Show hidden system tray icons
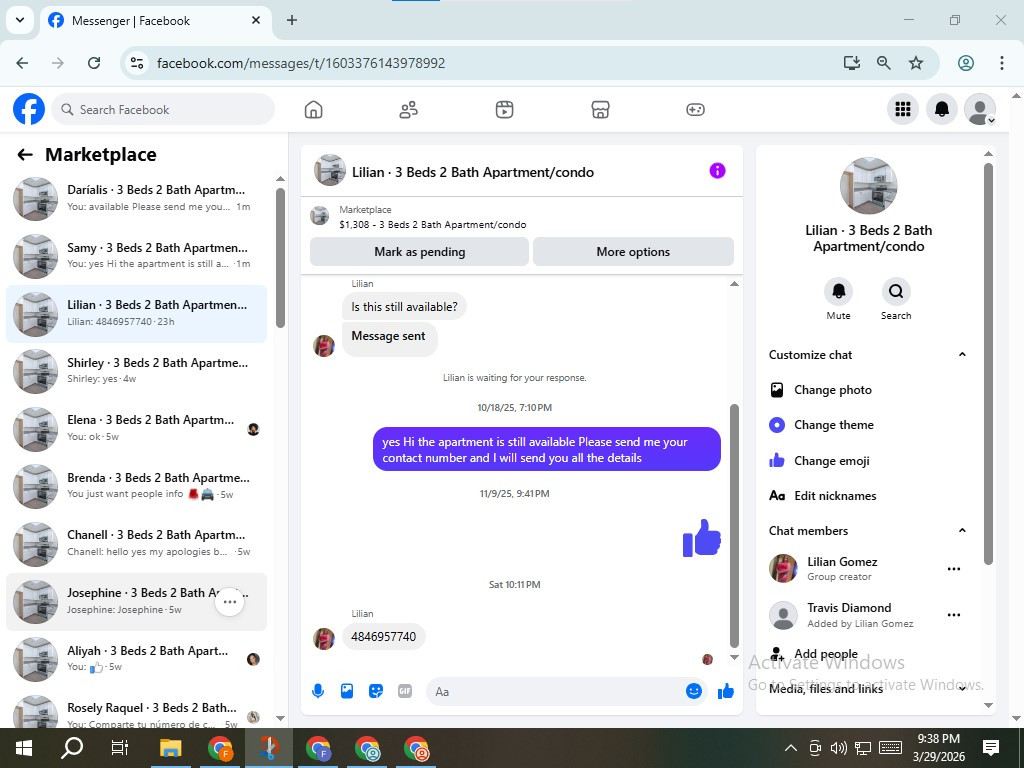The image size is (1024, 768). point(790,748)
